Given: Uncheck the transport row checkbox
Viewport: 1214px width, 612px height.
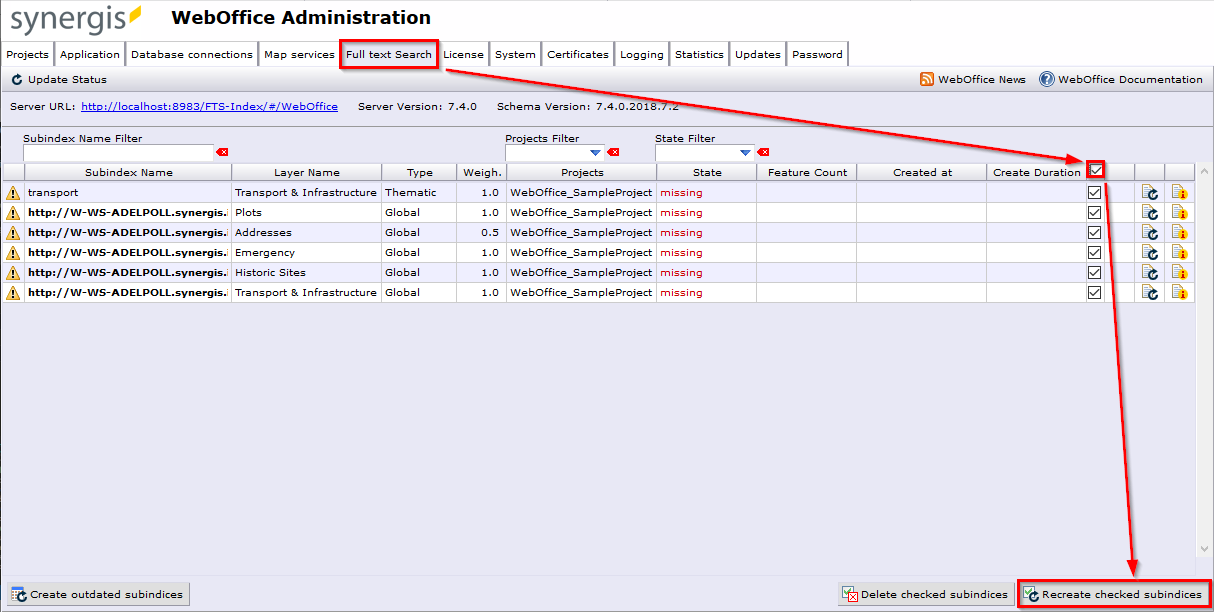Looking at the screenshot, I should pyautogui.click(x=1095, y=192).
